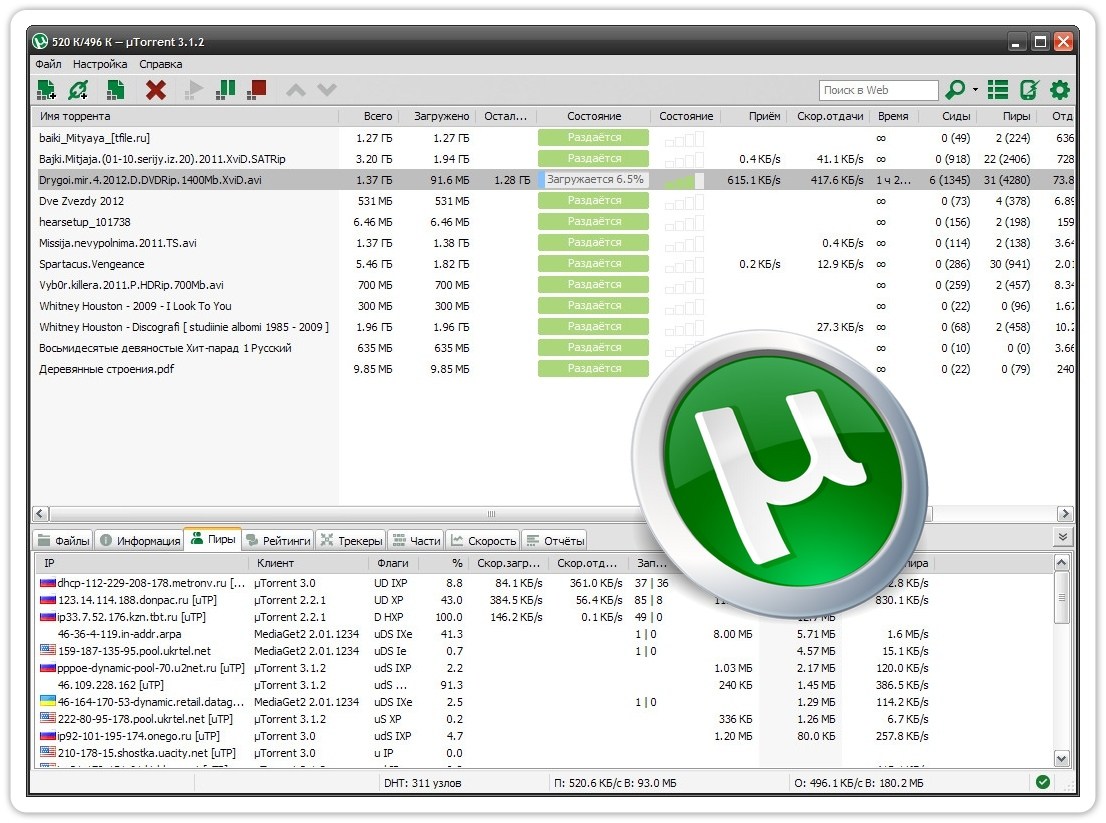
Task: Open the search engine dropdown arrow
Action: 976,90
